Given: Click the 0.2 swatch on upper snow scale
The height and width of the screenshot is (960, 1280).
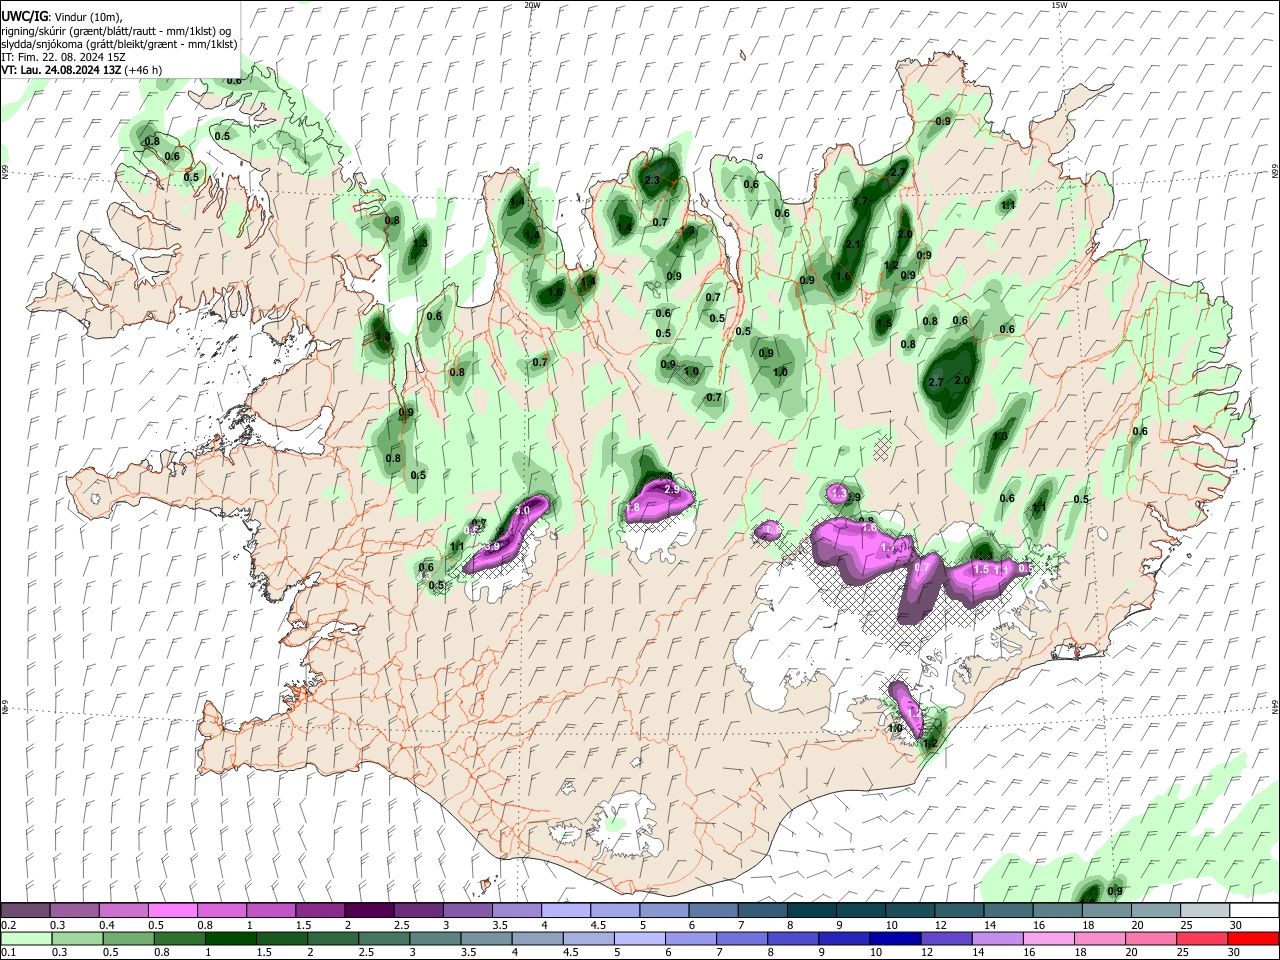Looking at the screenshot, I should click(25, 911).
